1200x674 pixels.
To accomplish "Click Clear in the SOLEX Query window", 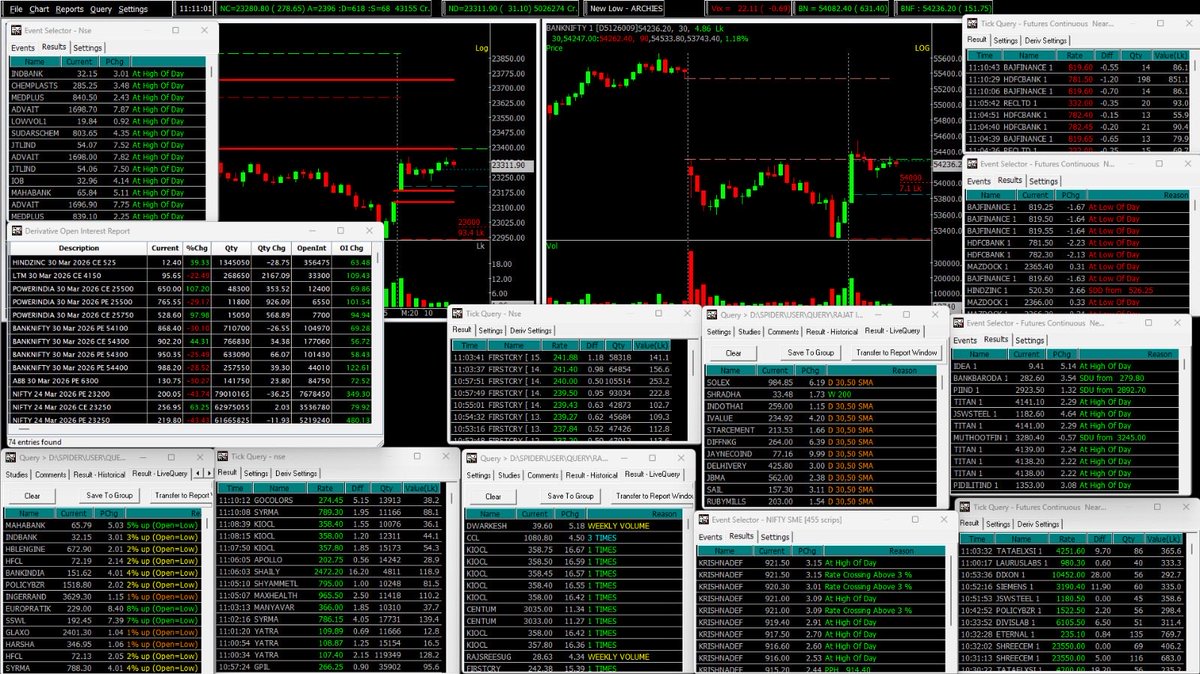I will [734, 353].
